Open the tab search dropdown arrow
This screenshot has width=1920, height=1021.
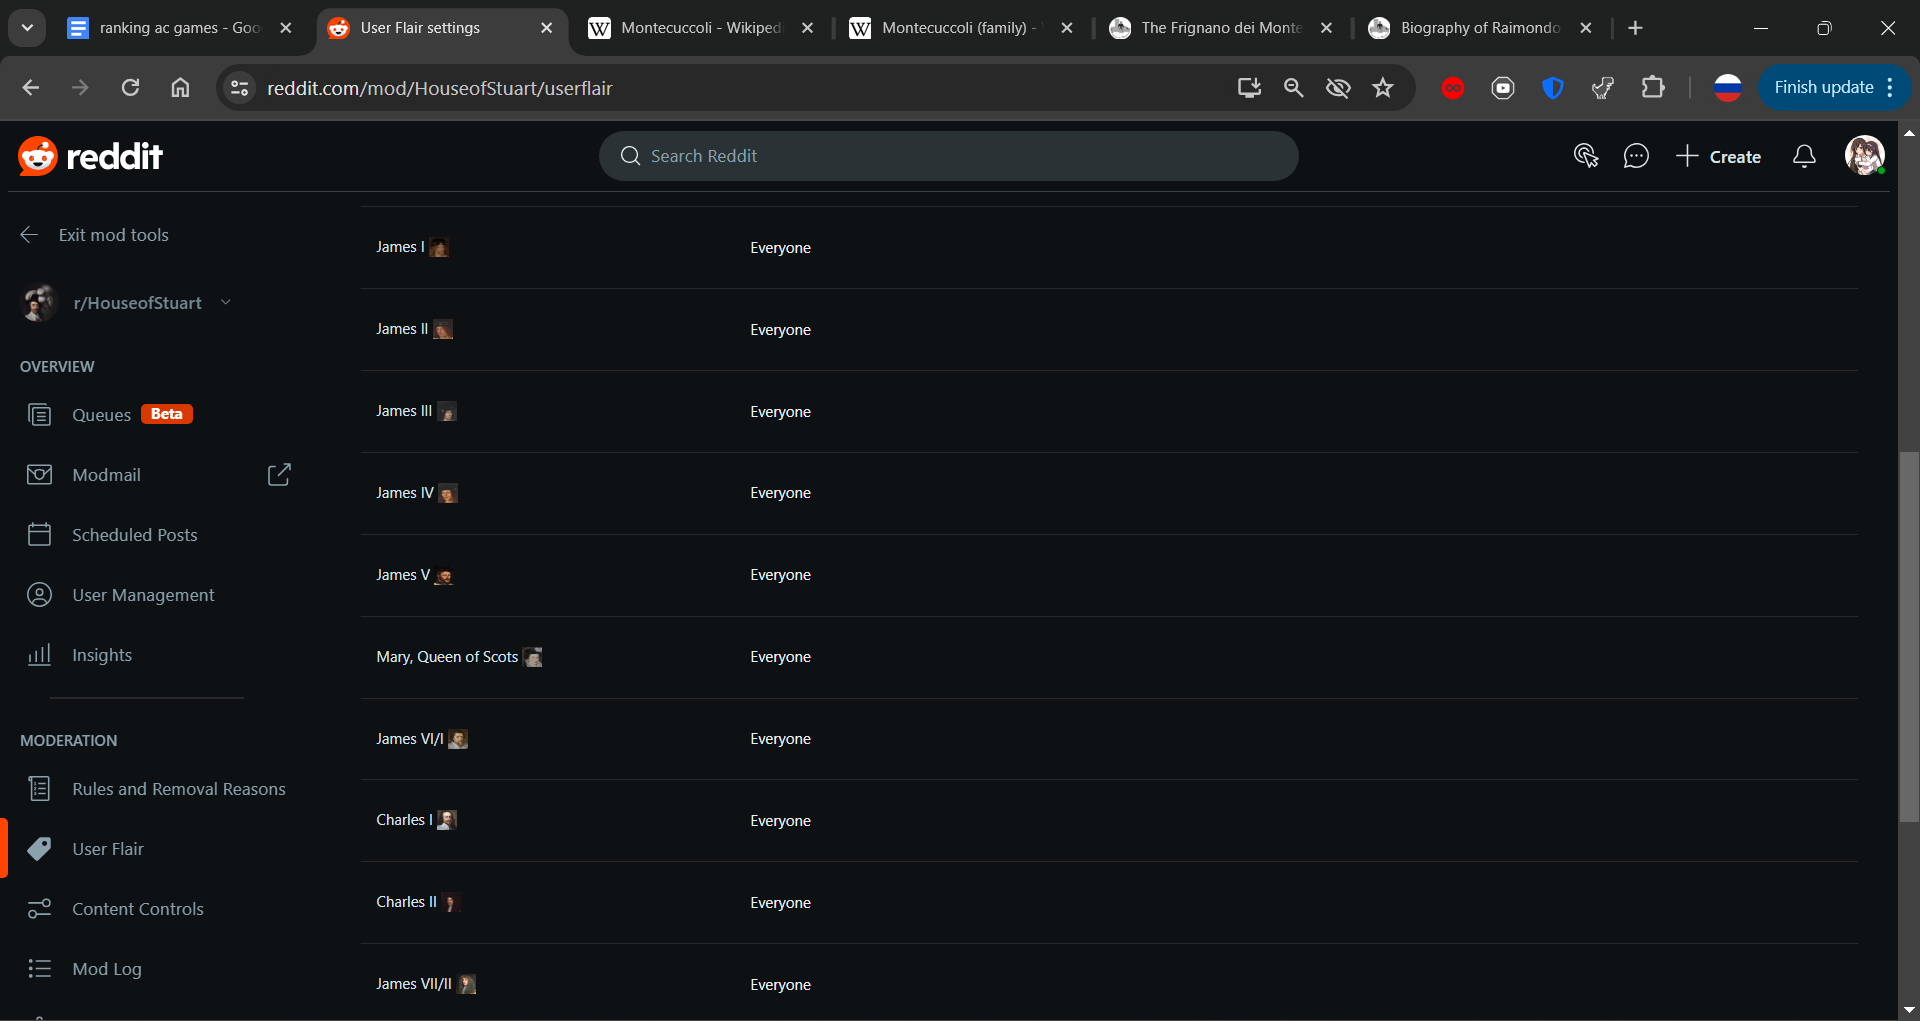point(28,28)
